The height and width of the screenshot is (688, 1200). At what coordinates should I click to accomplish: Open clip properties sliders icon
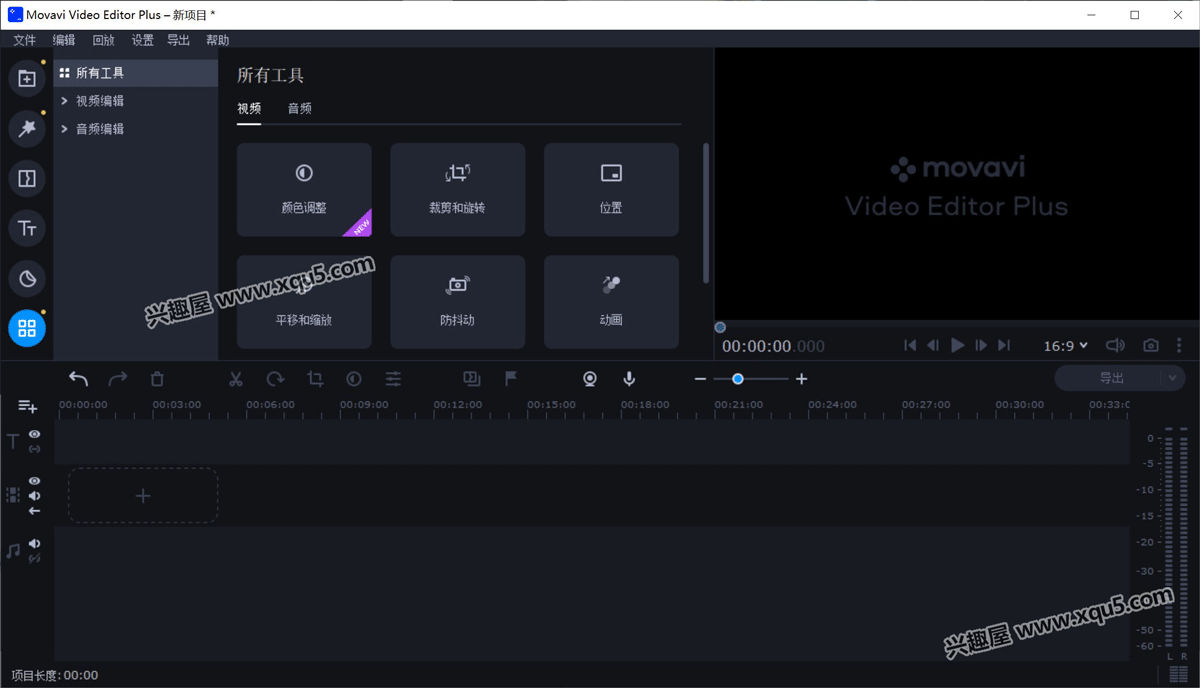pos(394,378)
